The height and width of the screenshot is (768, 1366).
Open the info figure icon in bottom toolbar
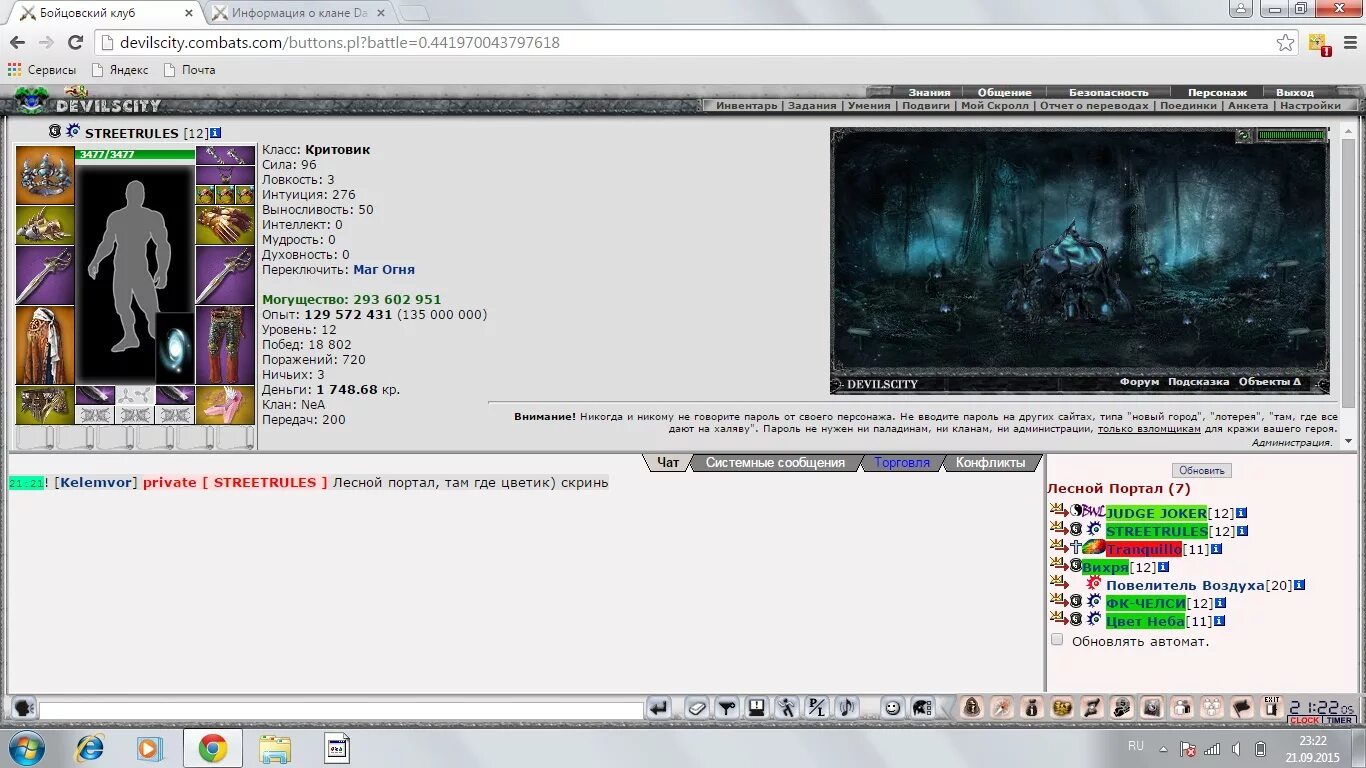(x=1031, y=708)
